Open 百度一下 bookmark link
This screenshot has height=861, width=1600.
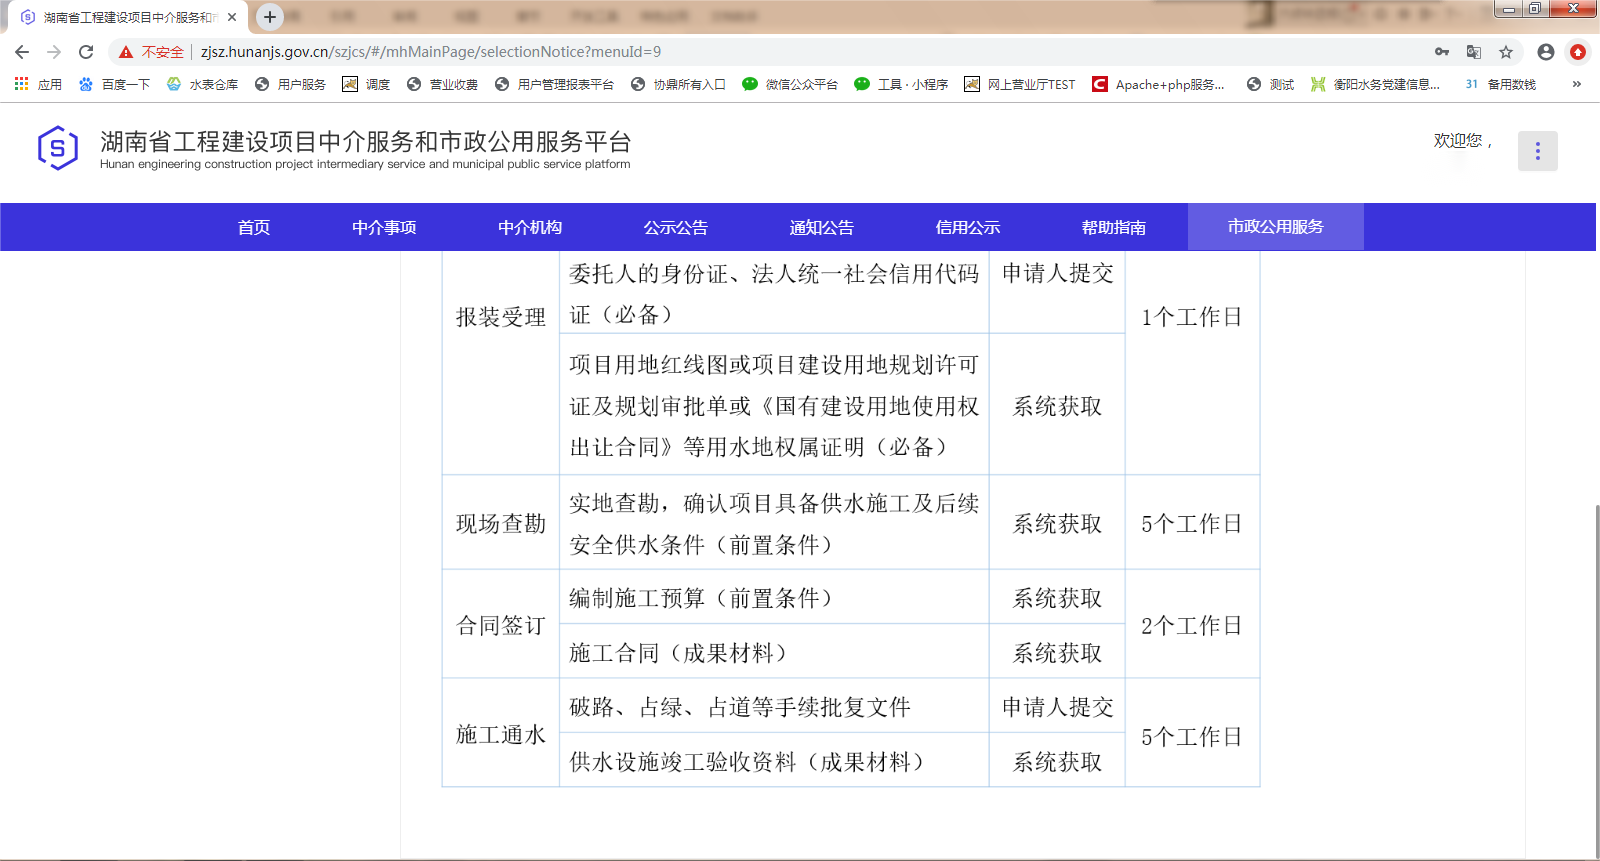[x=115, y=84]
